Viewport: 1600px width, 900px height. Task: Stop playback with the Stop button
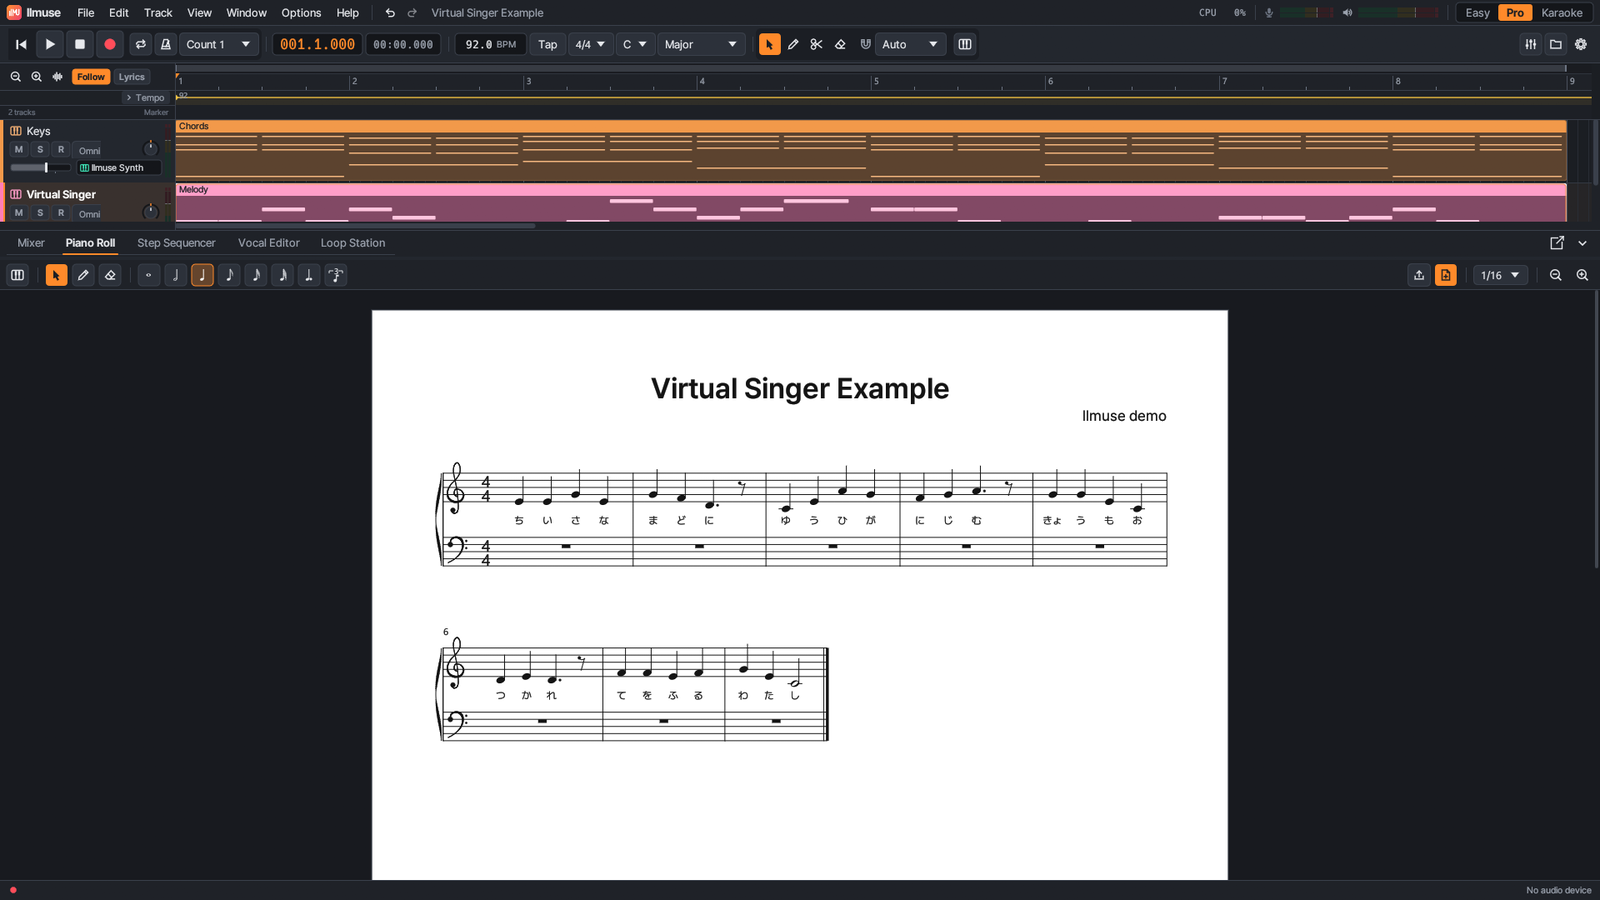pyautogui.click(x=80, y=44)
